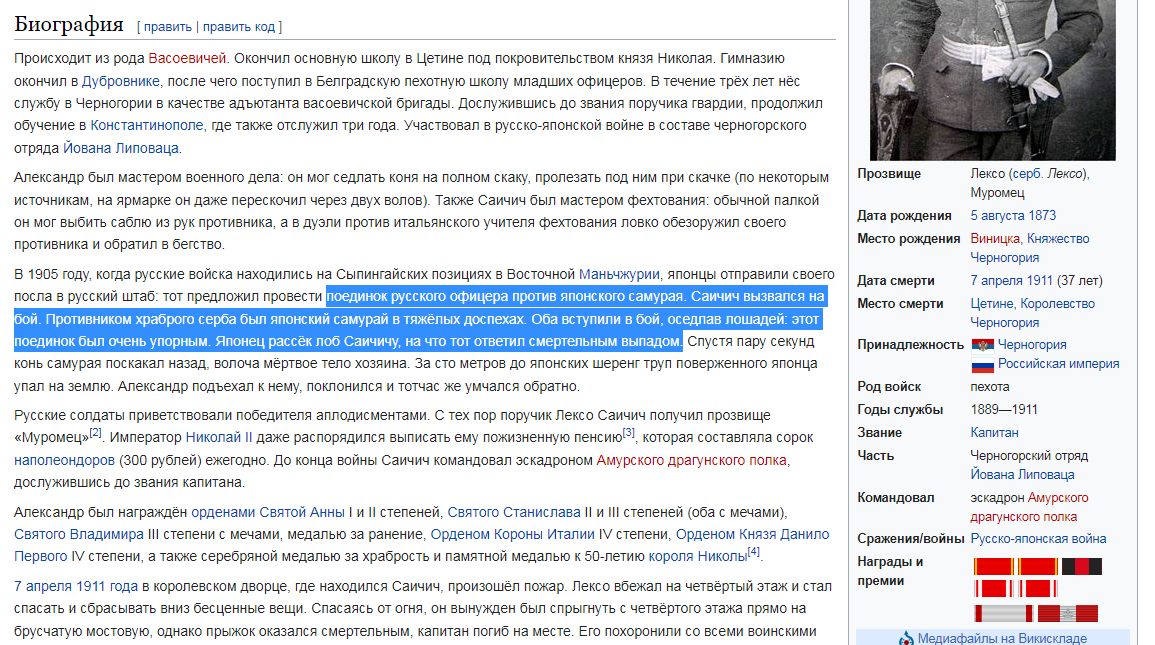Open 'Черногория' link beside flag
This screenshot has height=645, width=1155.
click(1032, 345)
